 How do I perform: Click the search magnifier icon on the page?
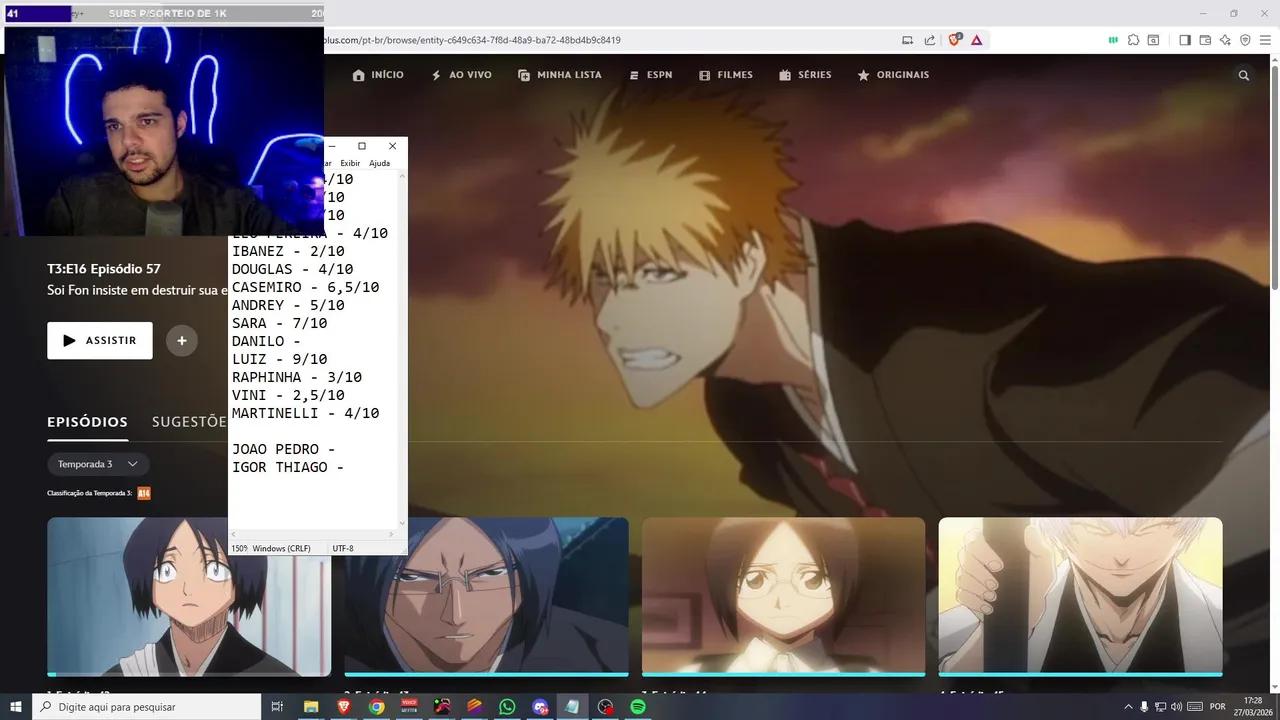tap(1244, 75)
